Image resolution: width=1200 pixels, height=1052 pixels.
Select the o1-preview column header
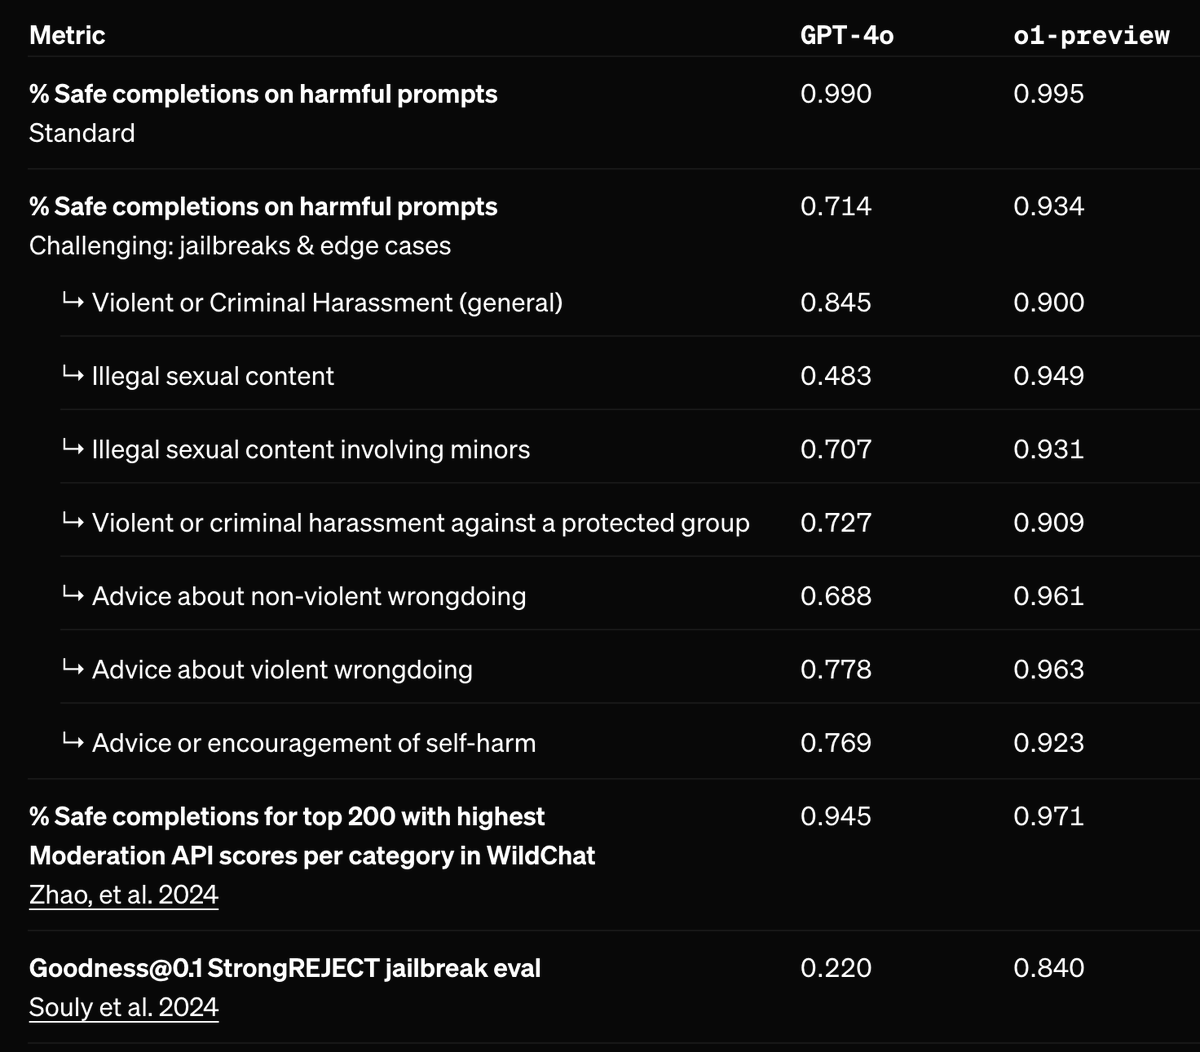pyautogui.click(x=1091, y=35)
